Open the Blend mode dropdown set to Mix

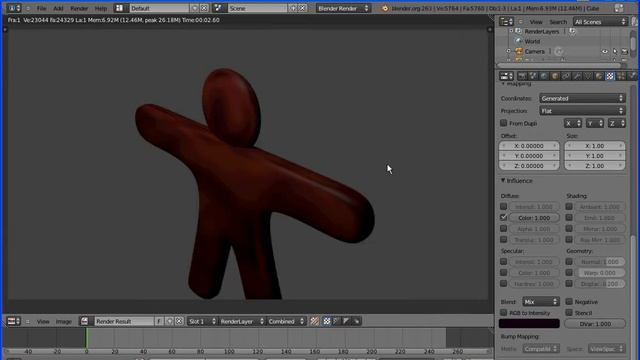click(541, 302)
